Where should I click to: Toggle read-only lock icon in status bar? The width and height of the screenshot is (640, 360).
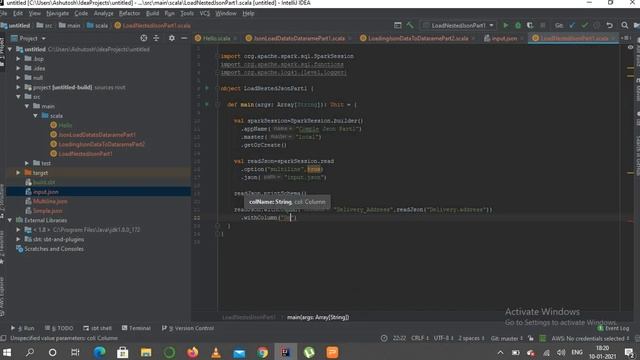530,338
